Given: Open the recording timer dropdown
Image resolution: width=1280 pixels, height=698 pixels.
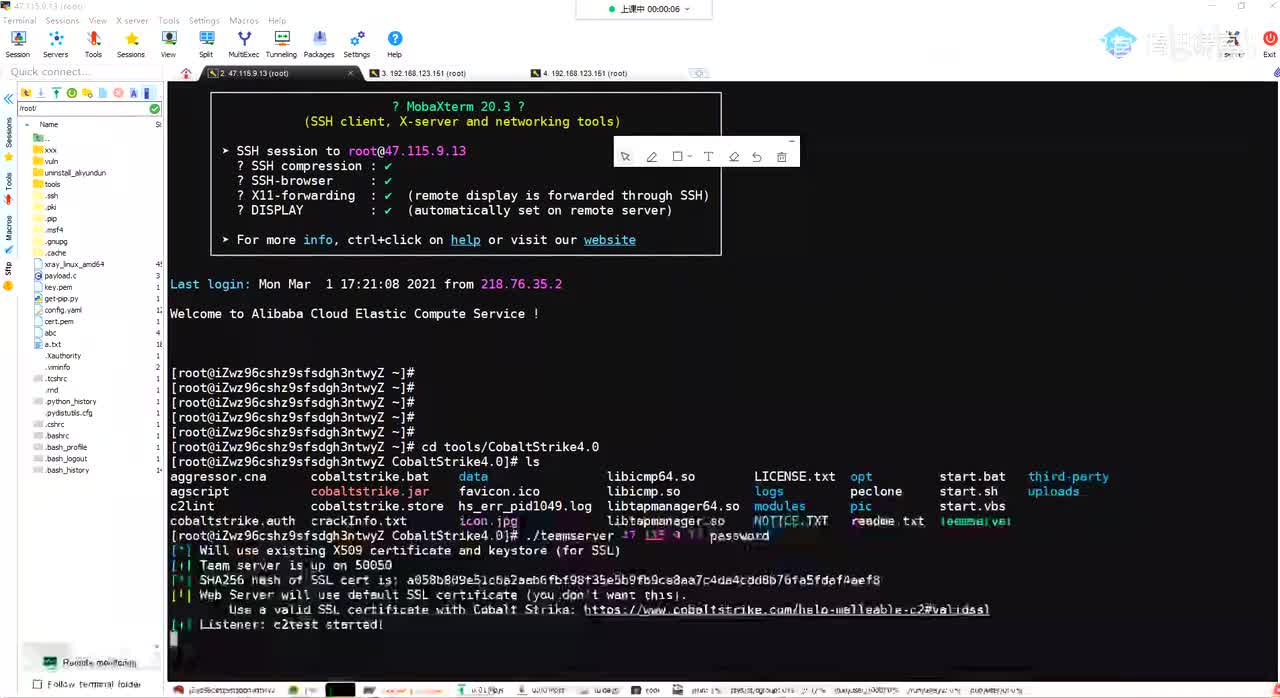Looking at the screenshot, I should point(686,9).
